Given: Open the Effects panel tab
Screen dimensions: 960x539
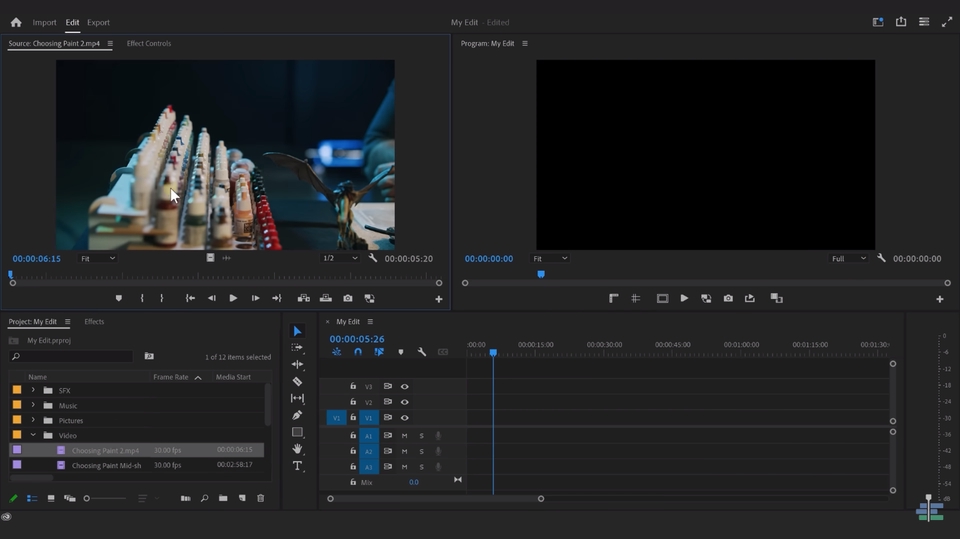Looking at the screenshot, I should tap(94, 322).
